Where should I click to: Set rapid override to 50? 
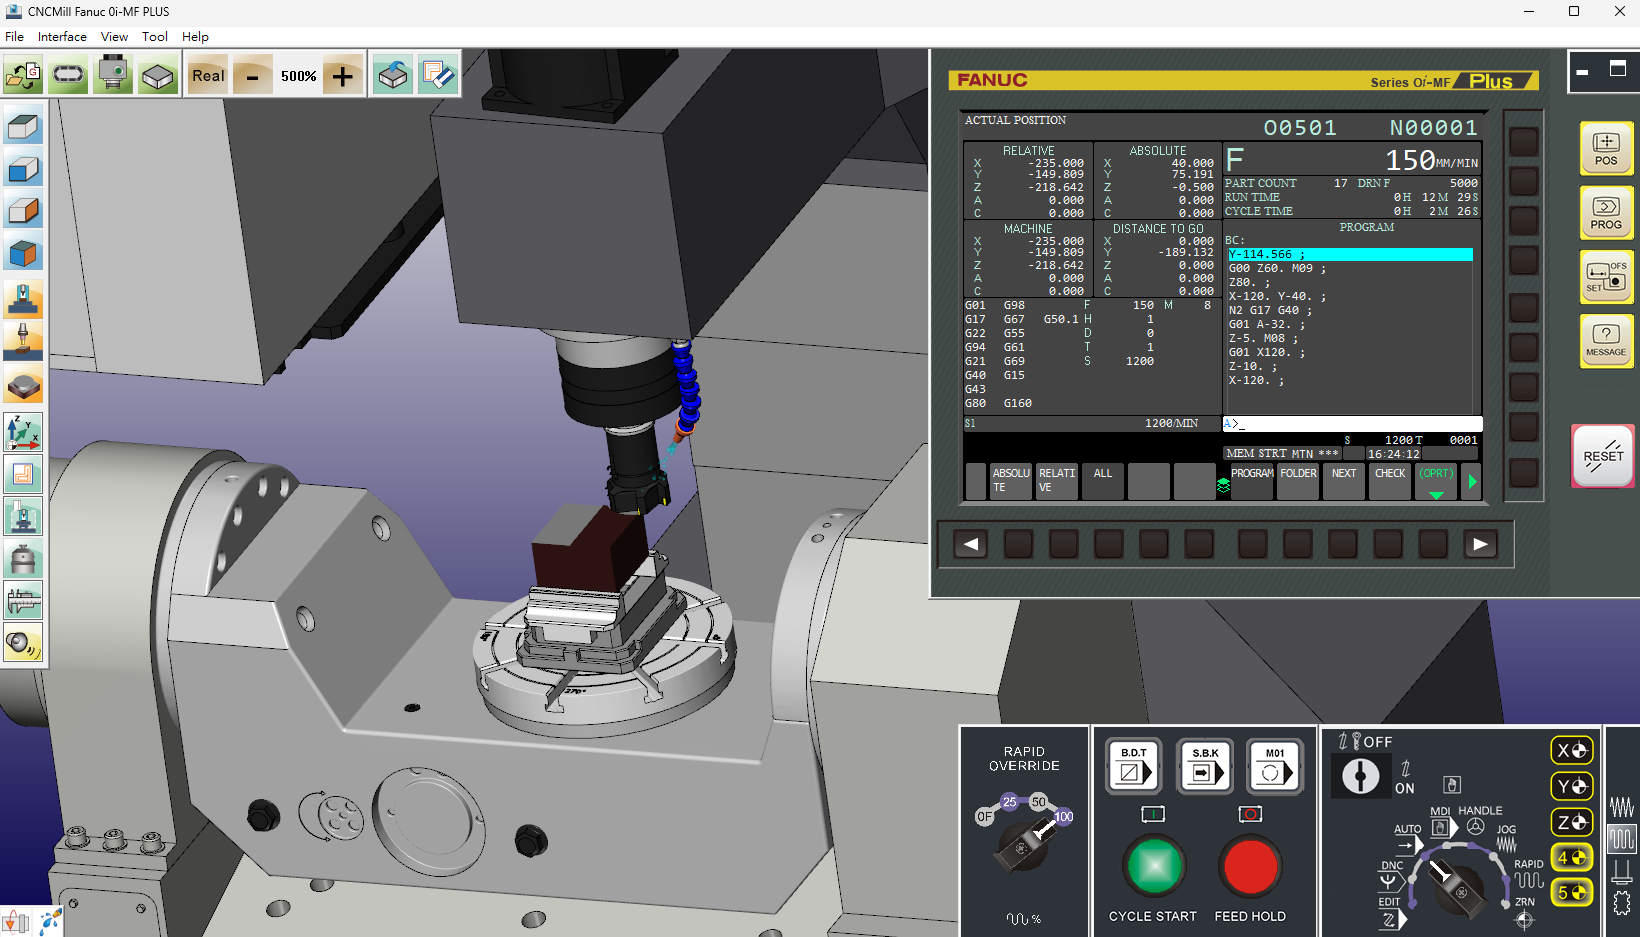[1039, 802]
